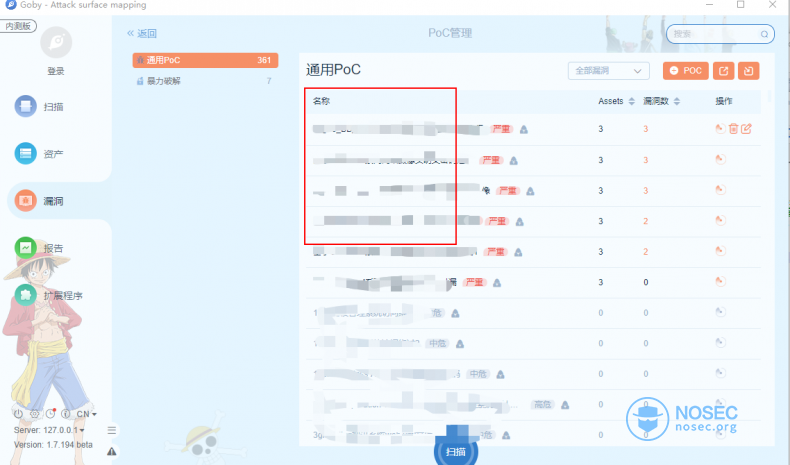Open the 报告 reports section

[x=39, y=248]
